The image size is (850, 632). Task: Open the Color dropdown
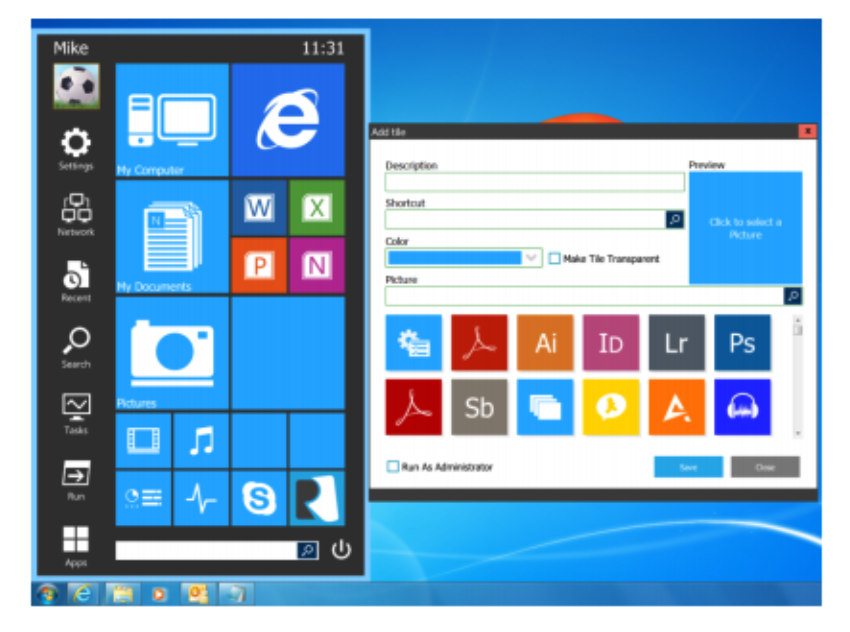click(531, 258)
